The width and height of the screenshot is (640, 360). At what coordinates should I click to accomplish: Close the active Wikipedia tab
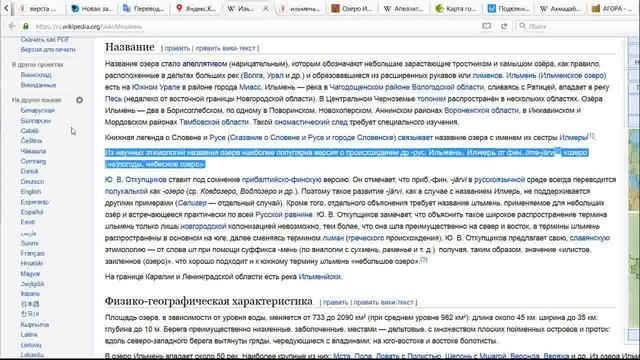(266, 8)
